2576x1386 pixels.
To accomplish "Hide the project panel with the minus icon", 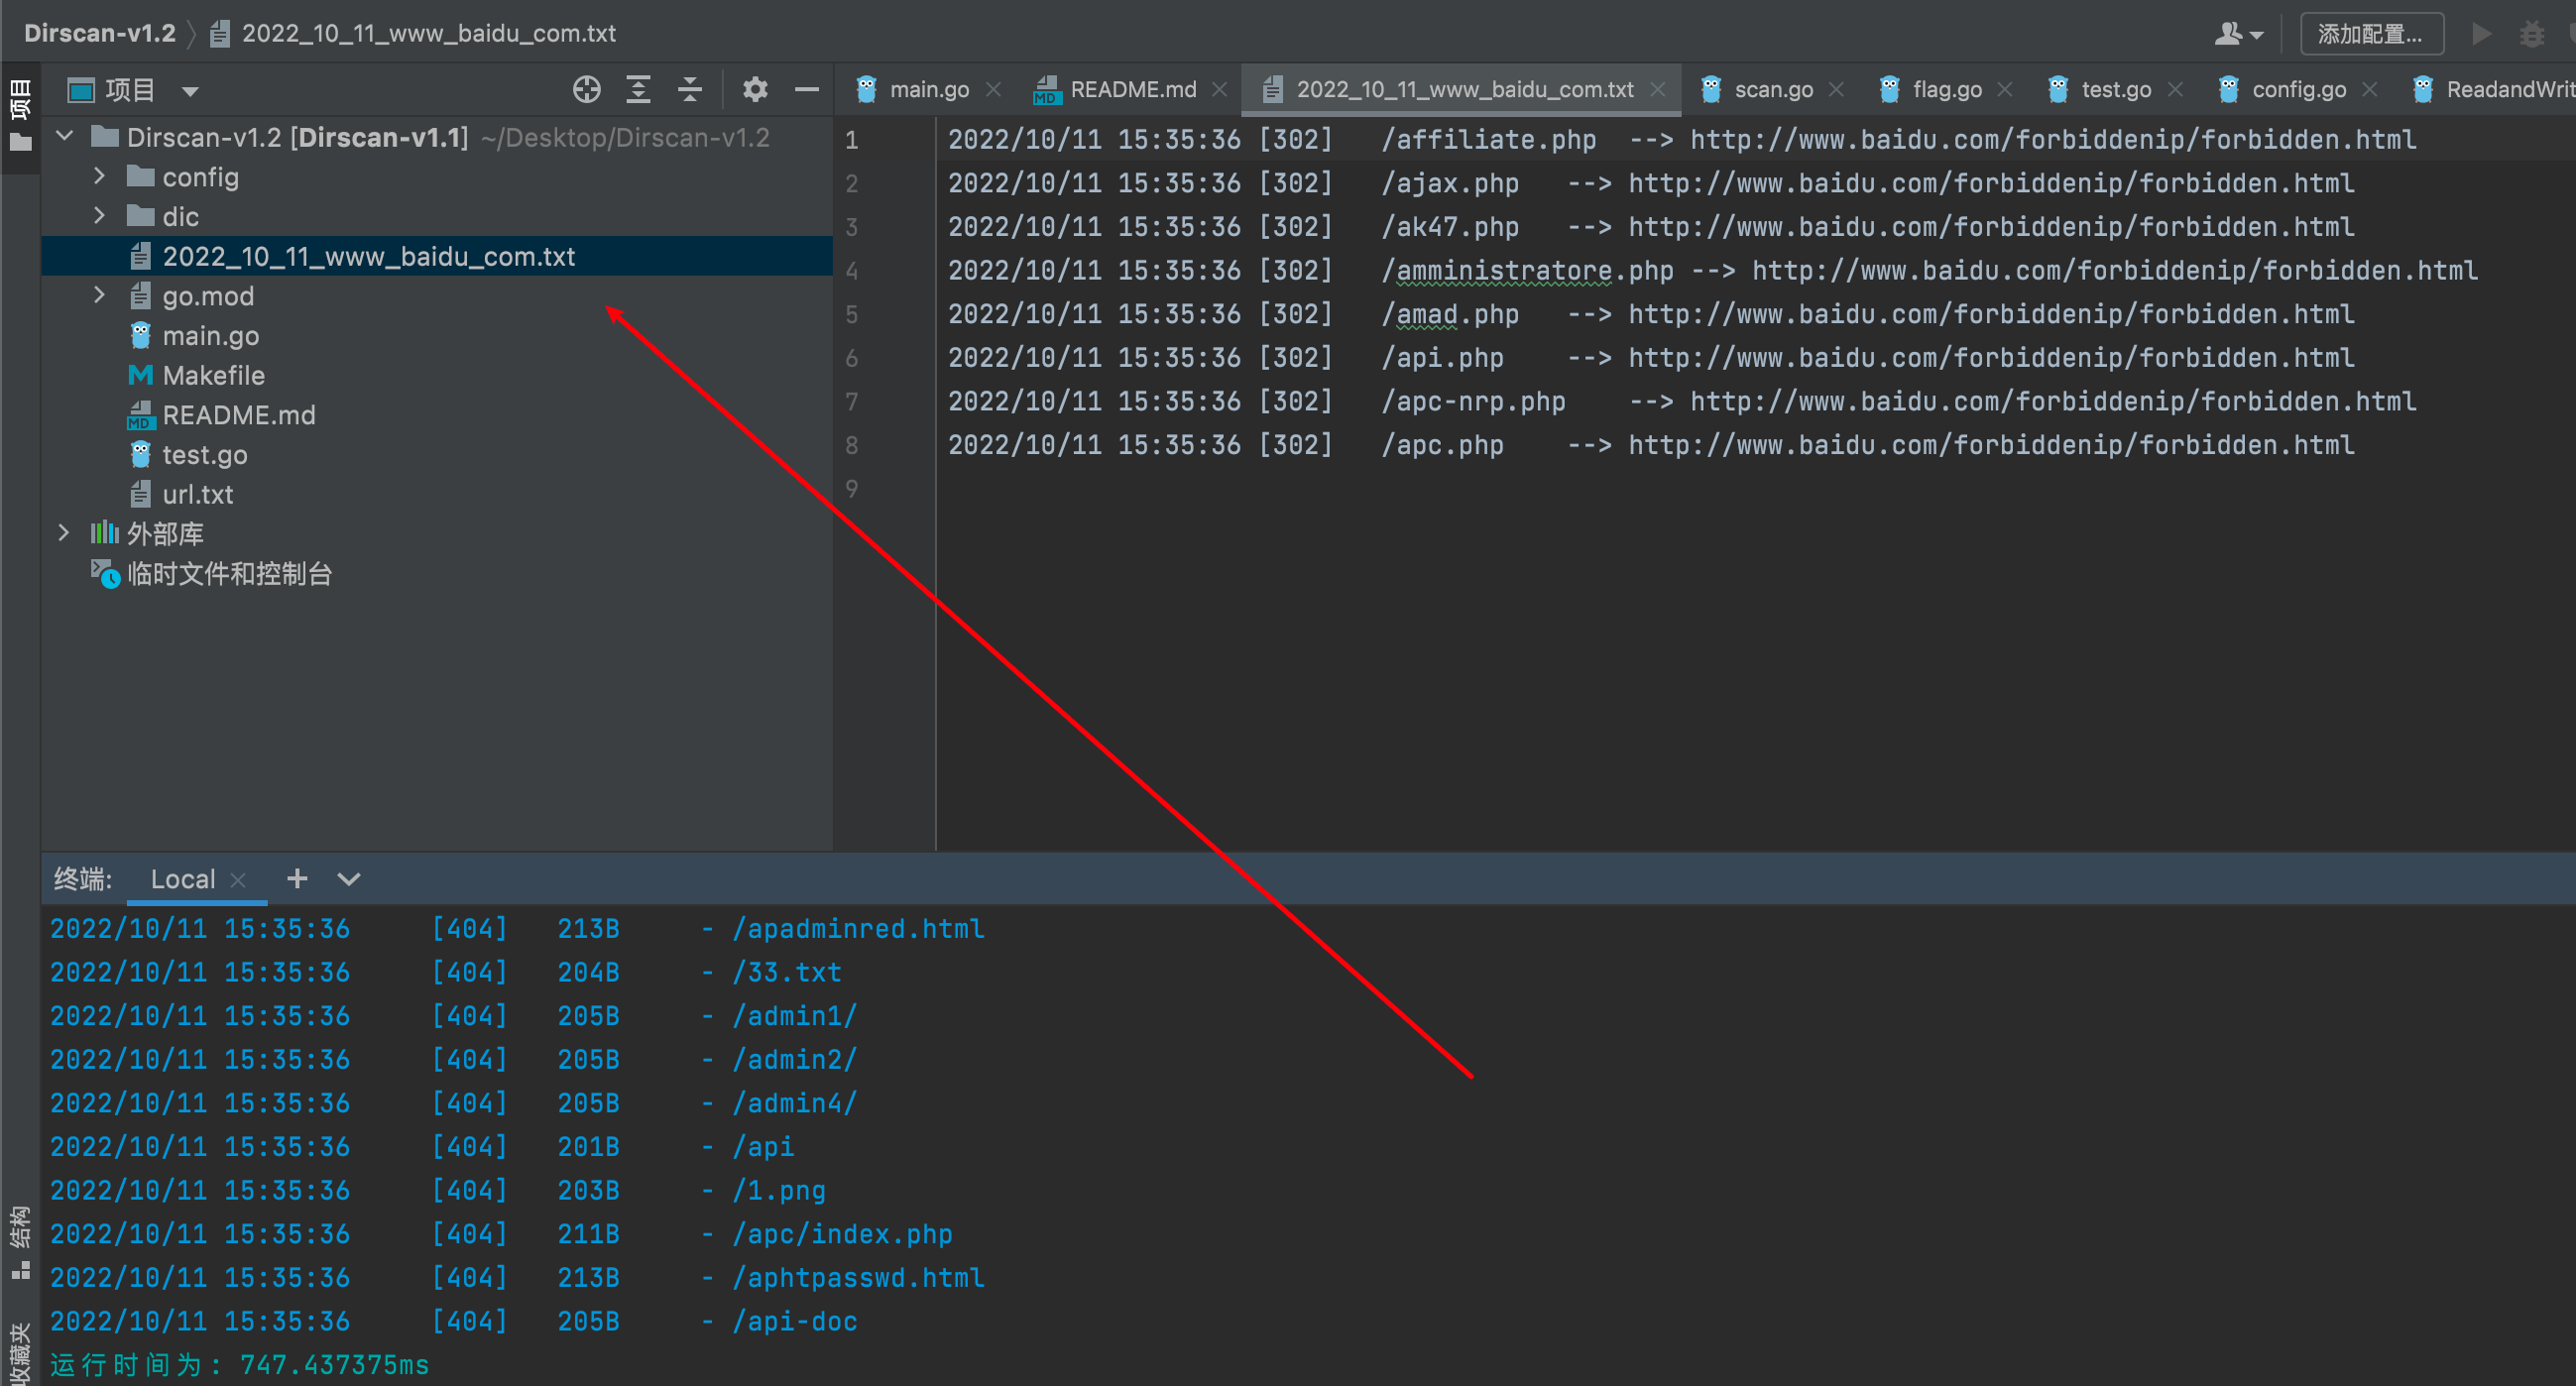I will coord(806,90).
